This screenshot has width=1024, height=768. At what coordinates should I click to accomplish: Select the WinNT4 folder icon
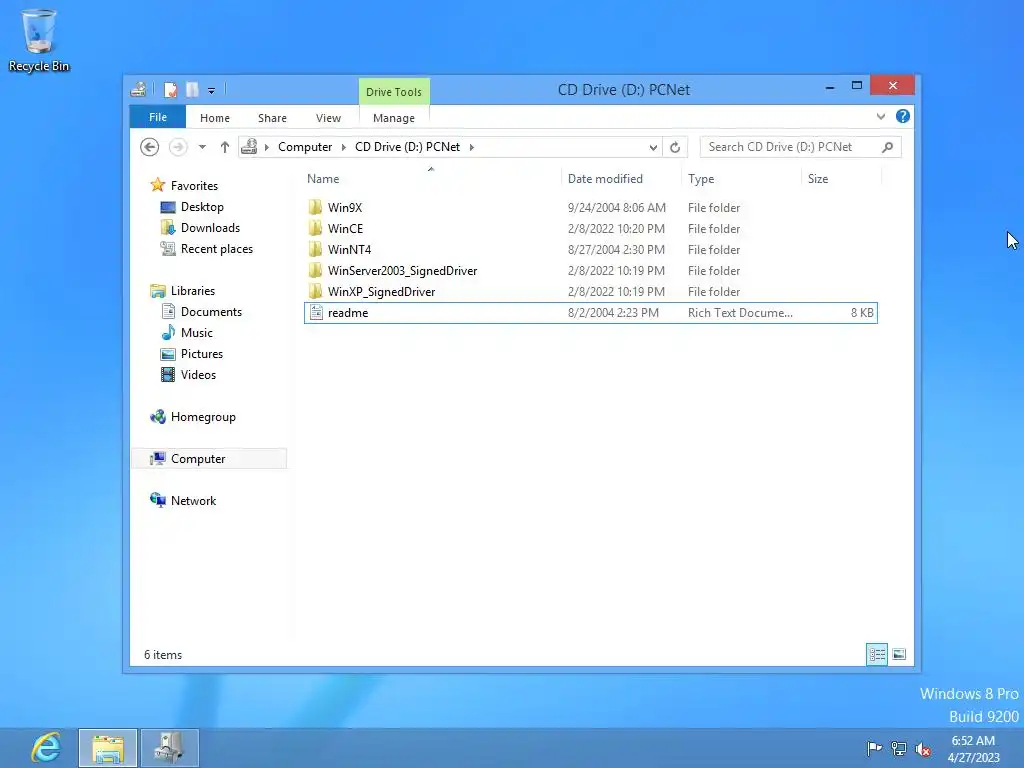pyautogui.click(x=315, y=249)
